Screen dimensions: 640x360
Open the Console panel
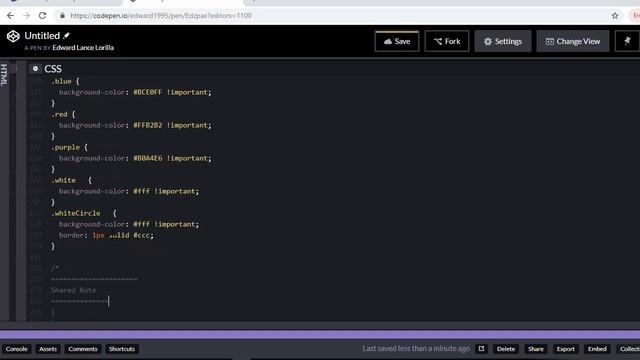click(x=16, y=349)
